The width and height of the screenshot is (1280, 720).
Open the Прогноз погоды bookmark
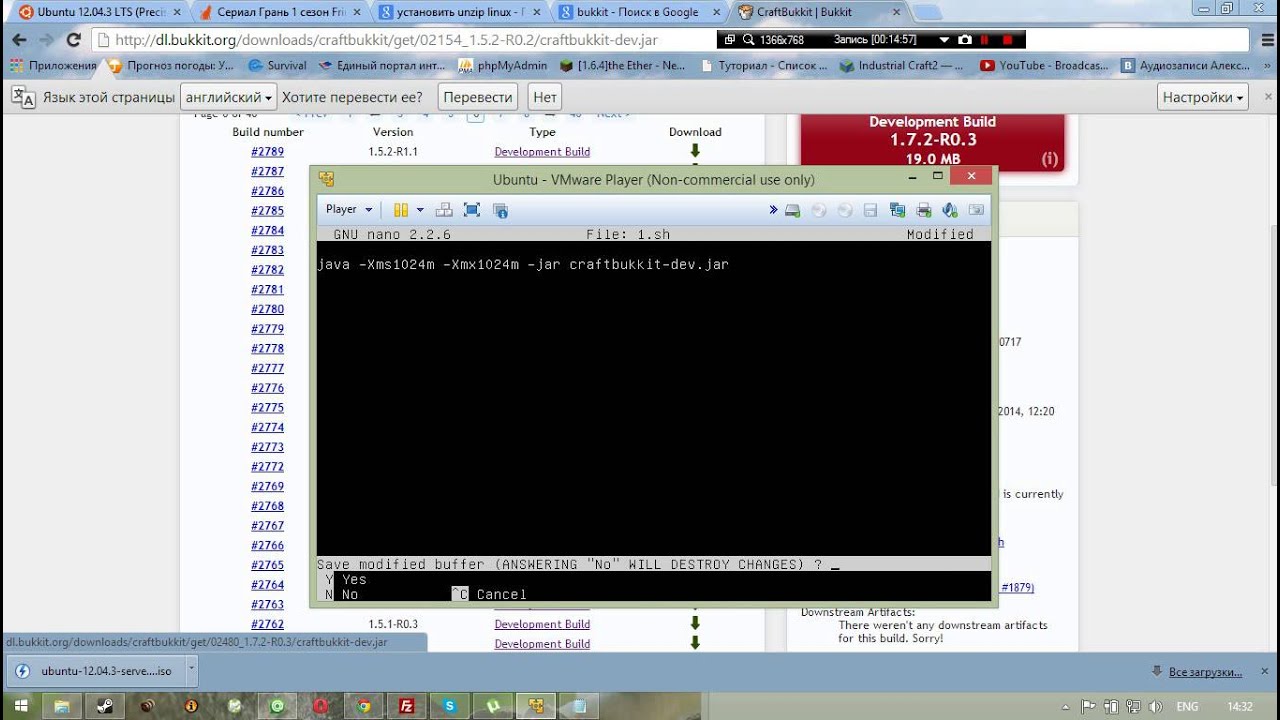(170, 66)
